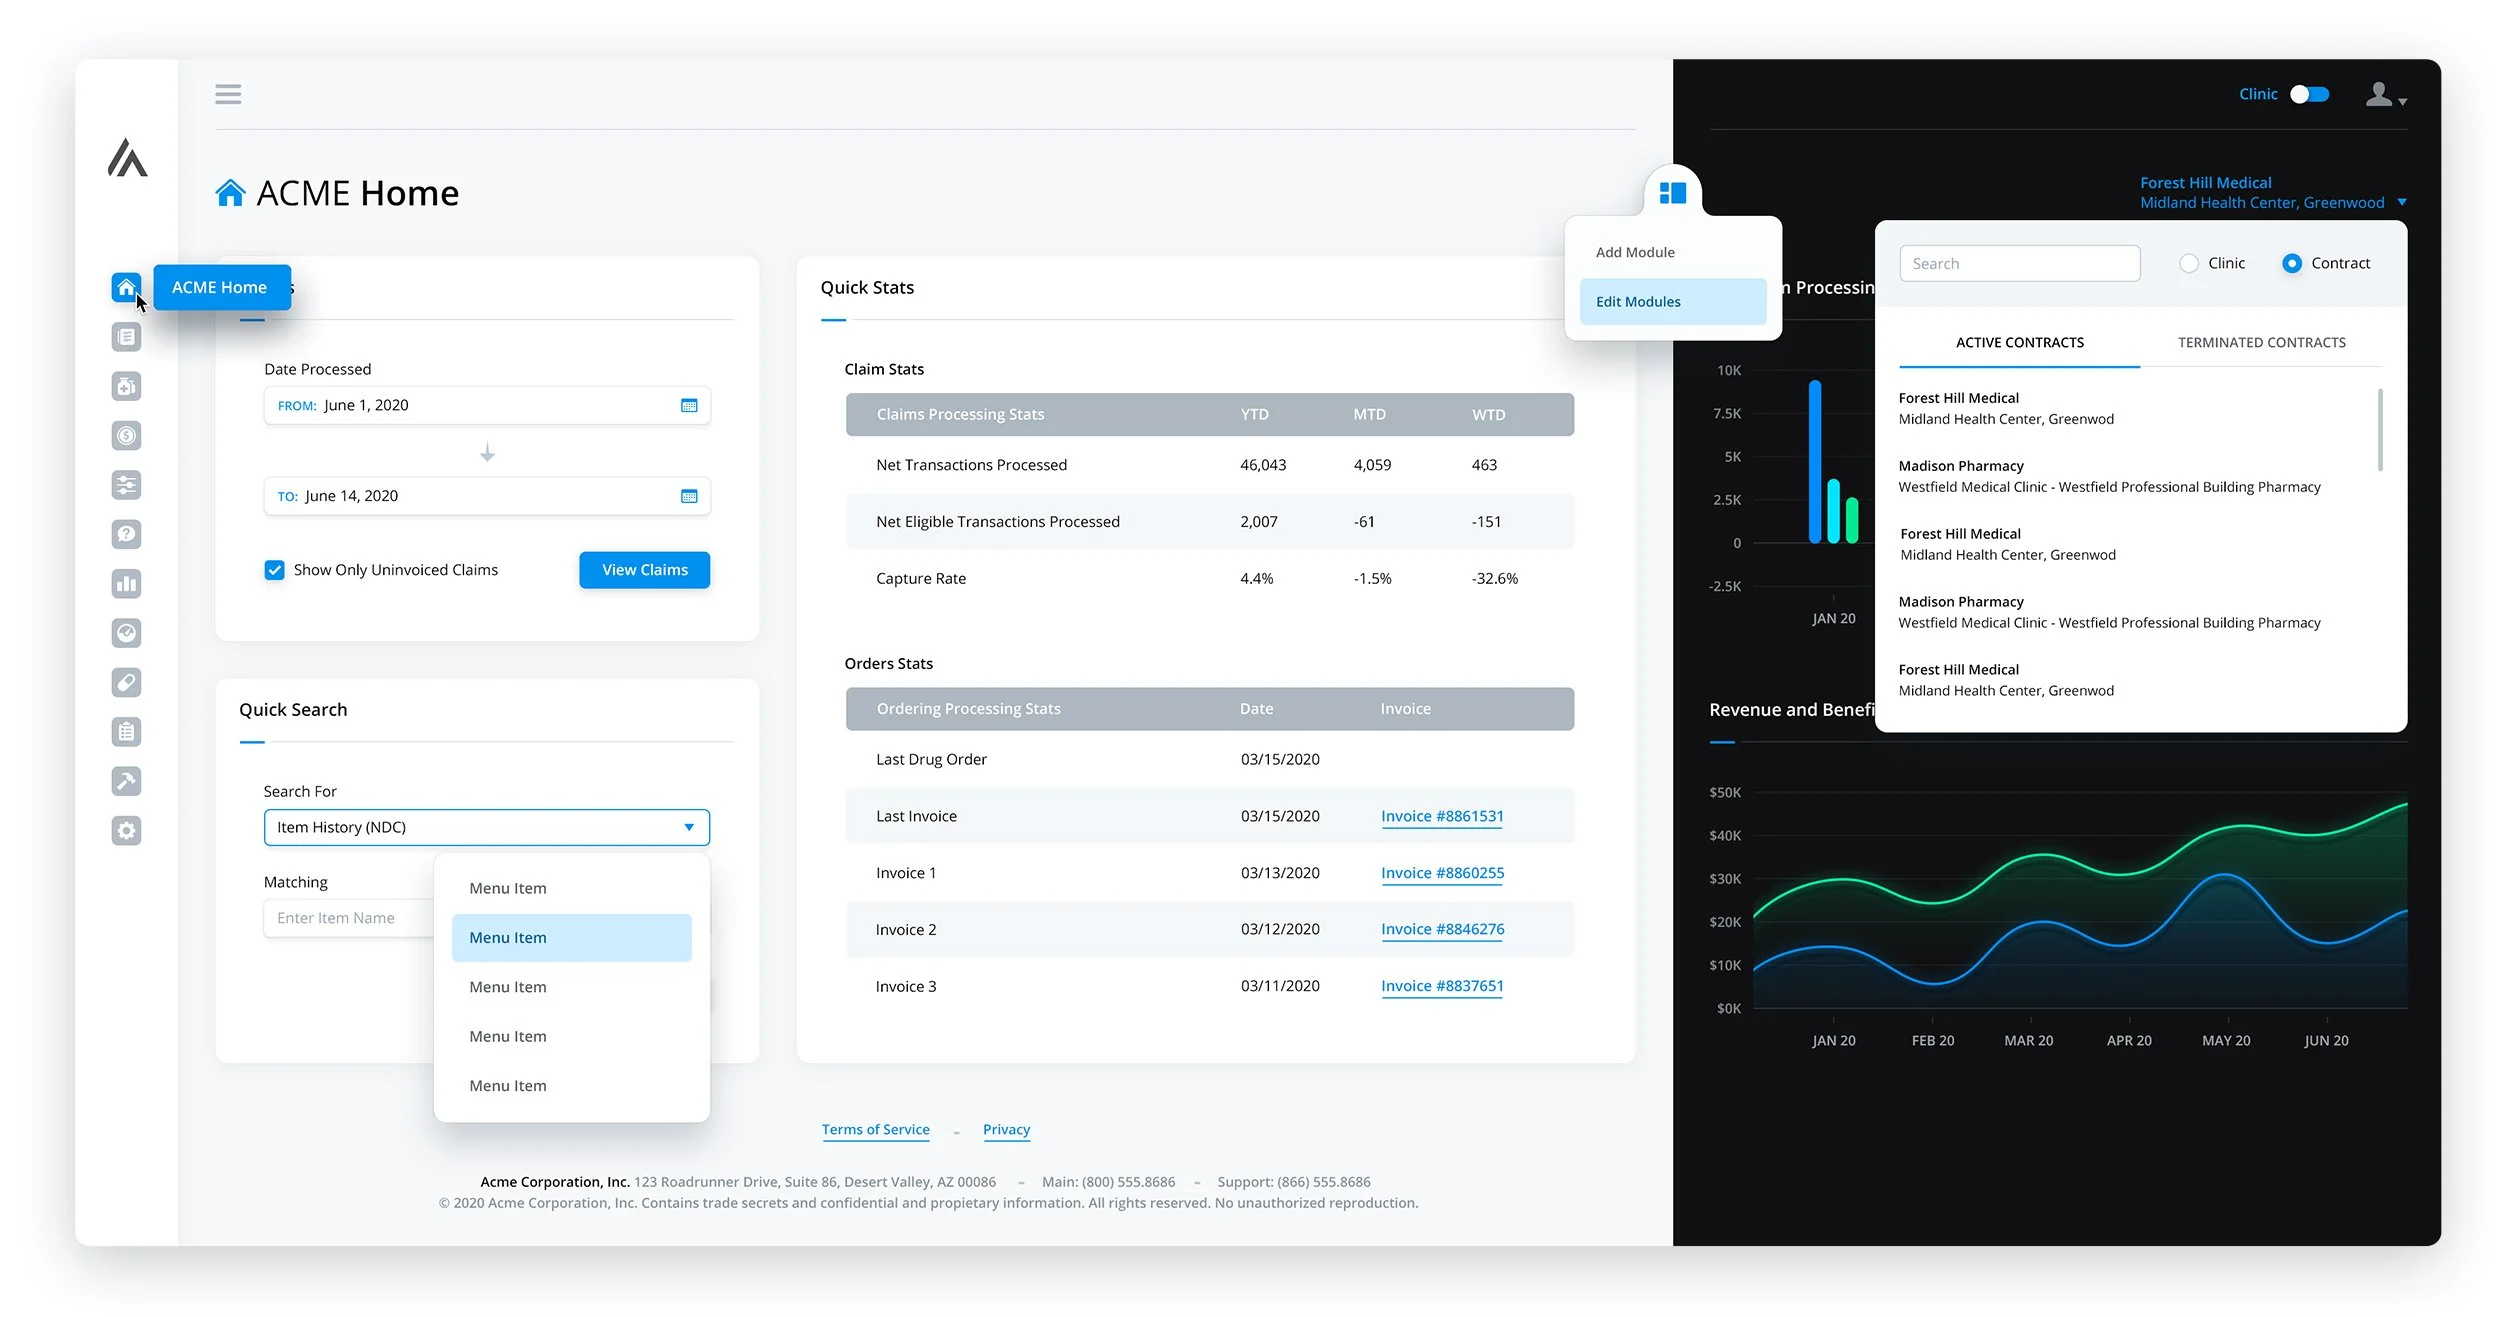This screenshot has height=1317, width=2500.
Task: Open the sliders sidebar icon
Action: click(x=126, y=485)
